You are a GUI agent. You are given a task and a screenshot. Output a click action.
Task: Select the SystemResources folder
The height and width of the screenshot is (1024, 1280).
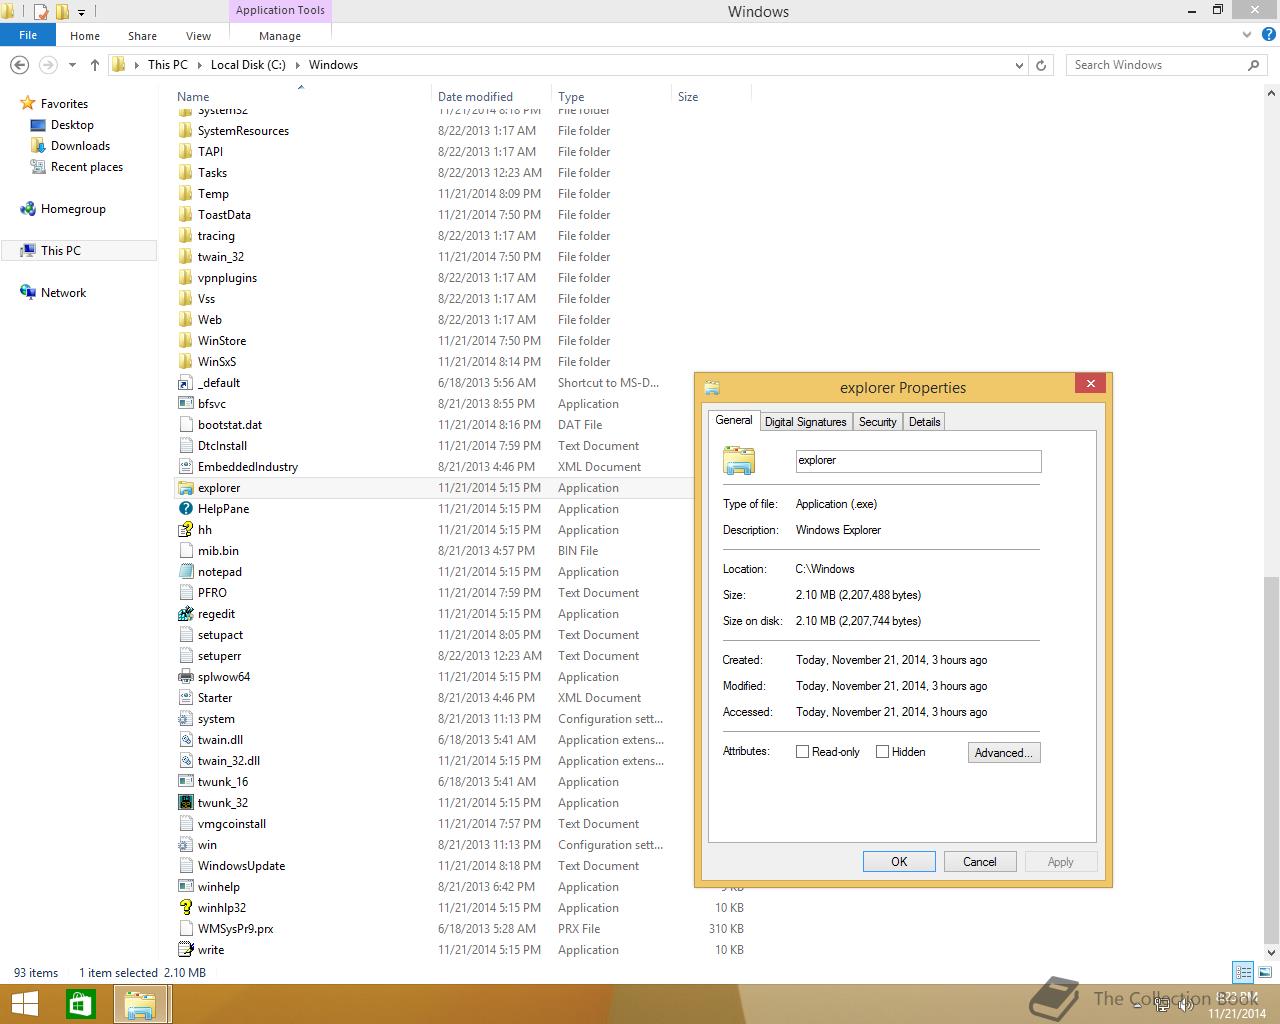point(243,131)
